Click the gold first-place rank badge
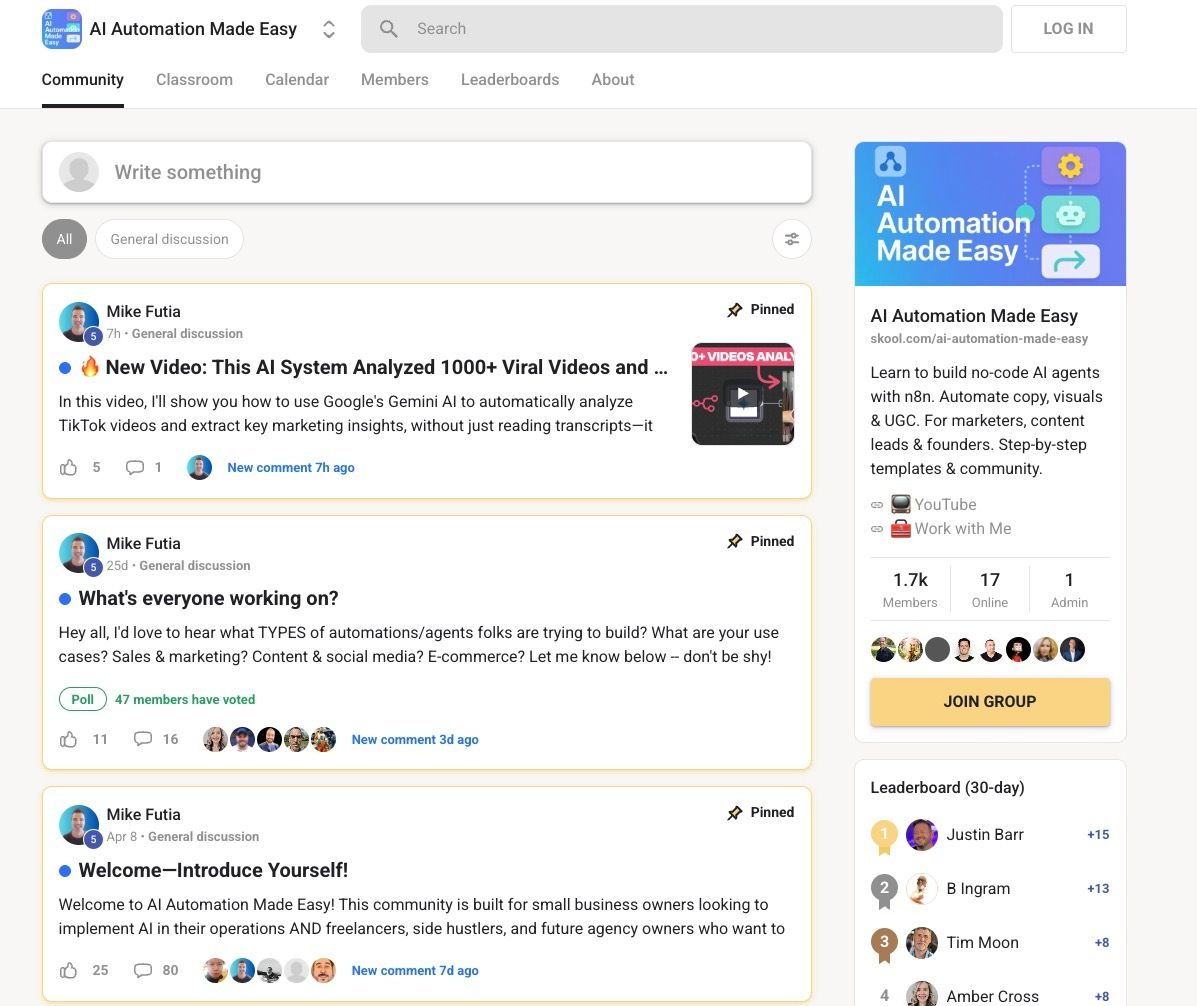 coord(884,837)
